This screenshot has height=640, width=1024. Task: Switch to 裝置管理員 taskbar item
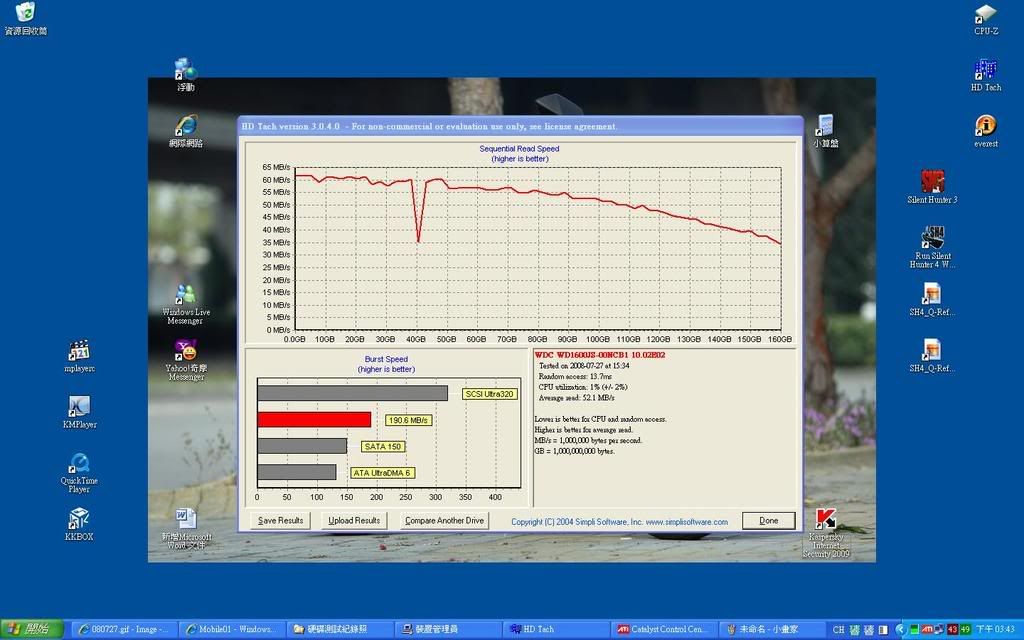point(447,630)
